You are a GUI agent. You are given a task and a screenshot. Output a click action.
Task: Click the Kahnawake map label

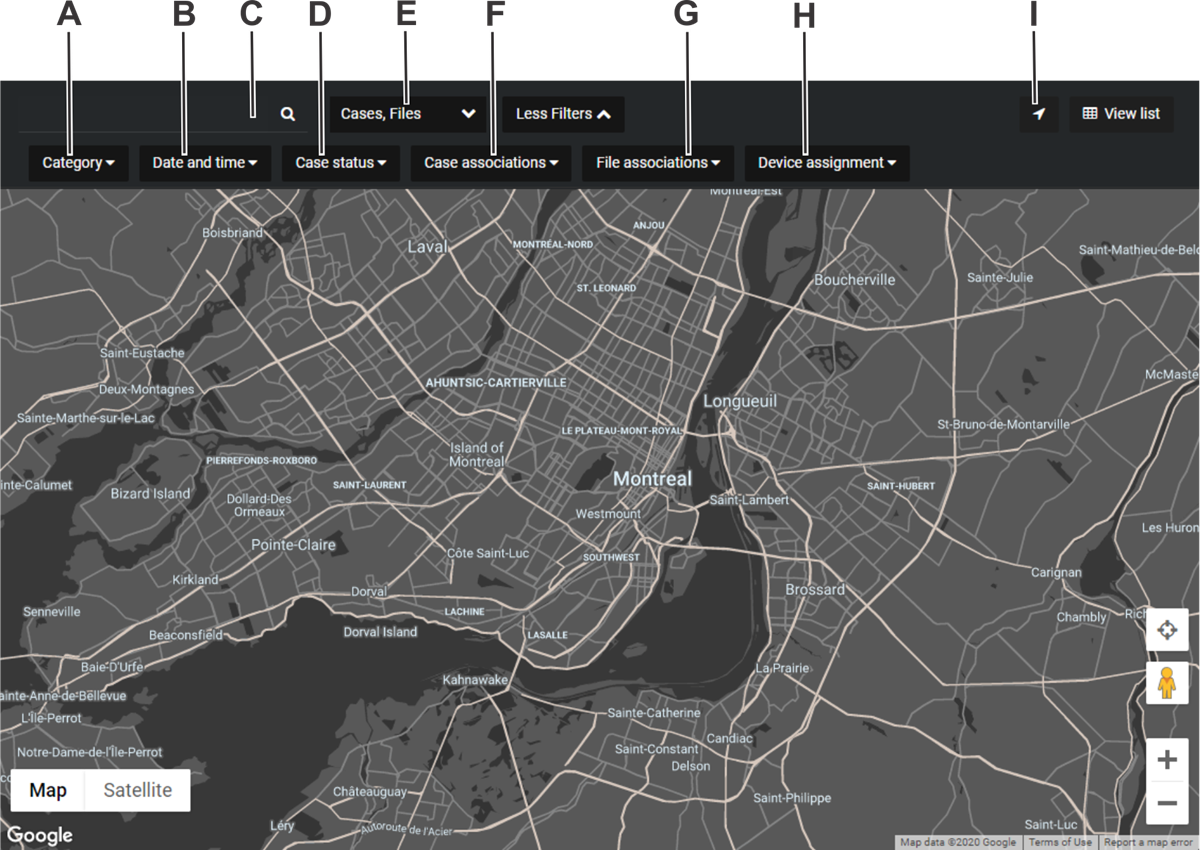point(476,680)
